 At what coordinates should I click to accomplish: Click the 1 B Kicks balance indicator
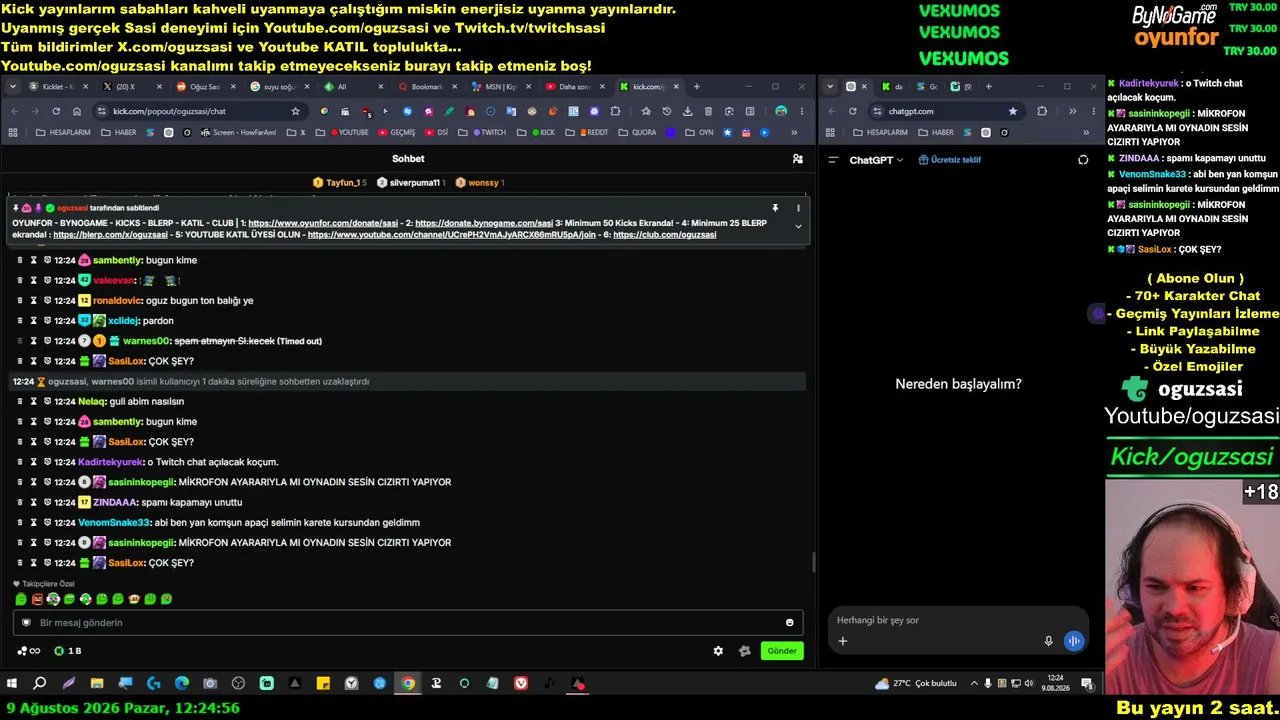(x=68, y=651)
